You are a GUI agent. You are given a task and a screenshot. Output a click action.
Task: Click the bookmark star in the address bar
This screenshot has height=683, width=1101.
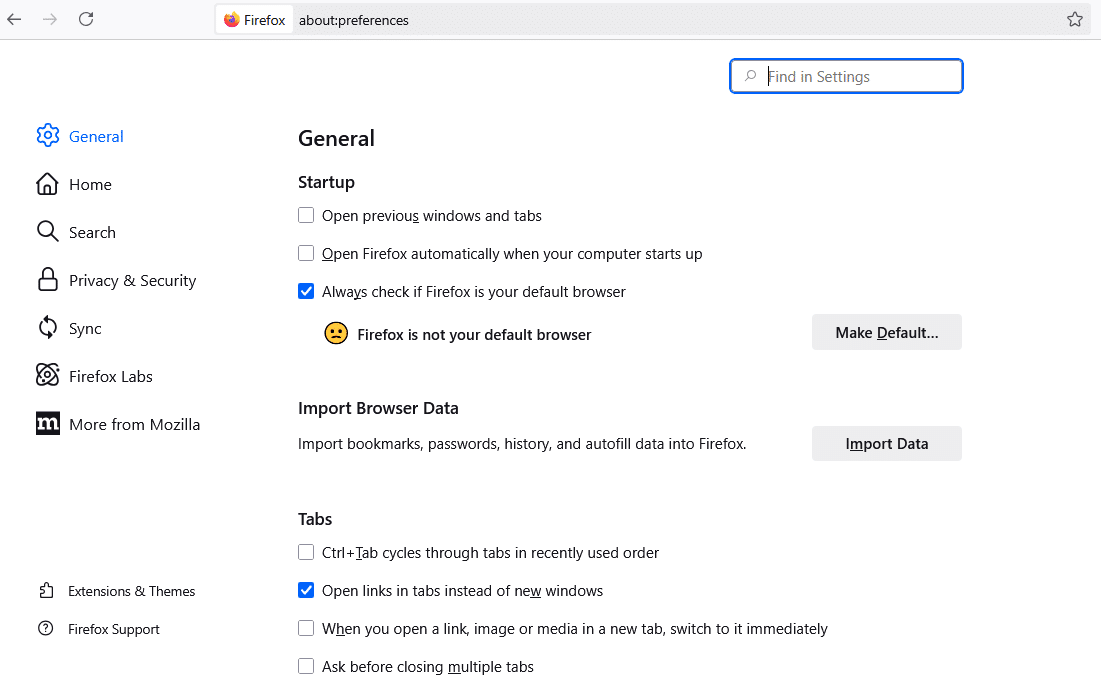tap(1075, 18)
